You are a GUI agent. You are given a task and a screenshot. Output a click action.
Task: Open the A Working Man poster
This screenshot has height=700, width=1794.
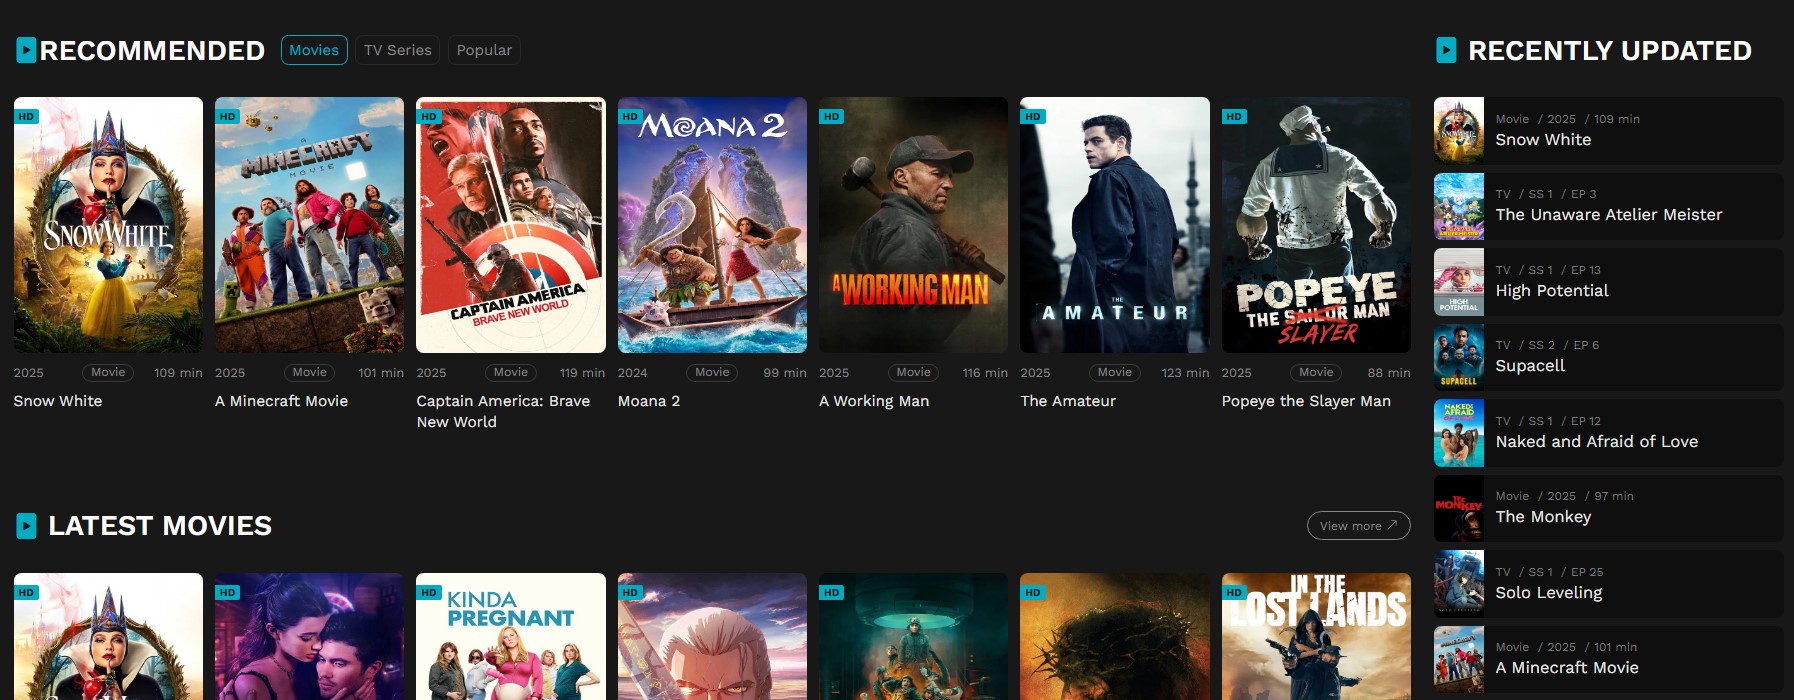tap(913, 225)
